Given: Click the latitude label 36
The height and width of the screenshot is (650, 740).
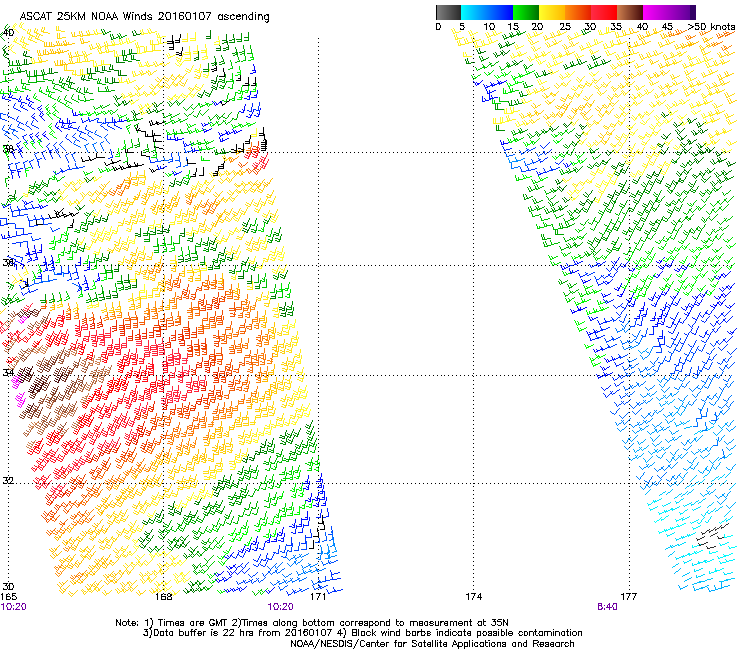Looking at the screenshot, I should 8,262.
